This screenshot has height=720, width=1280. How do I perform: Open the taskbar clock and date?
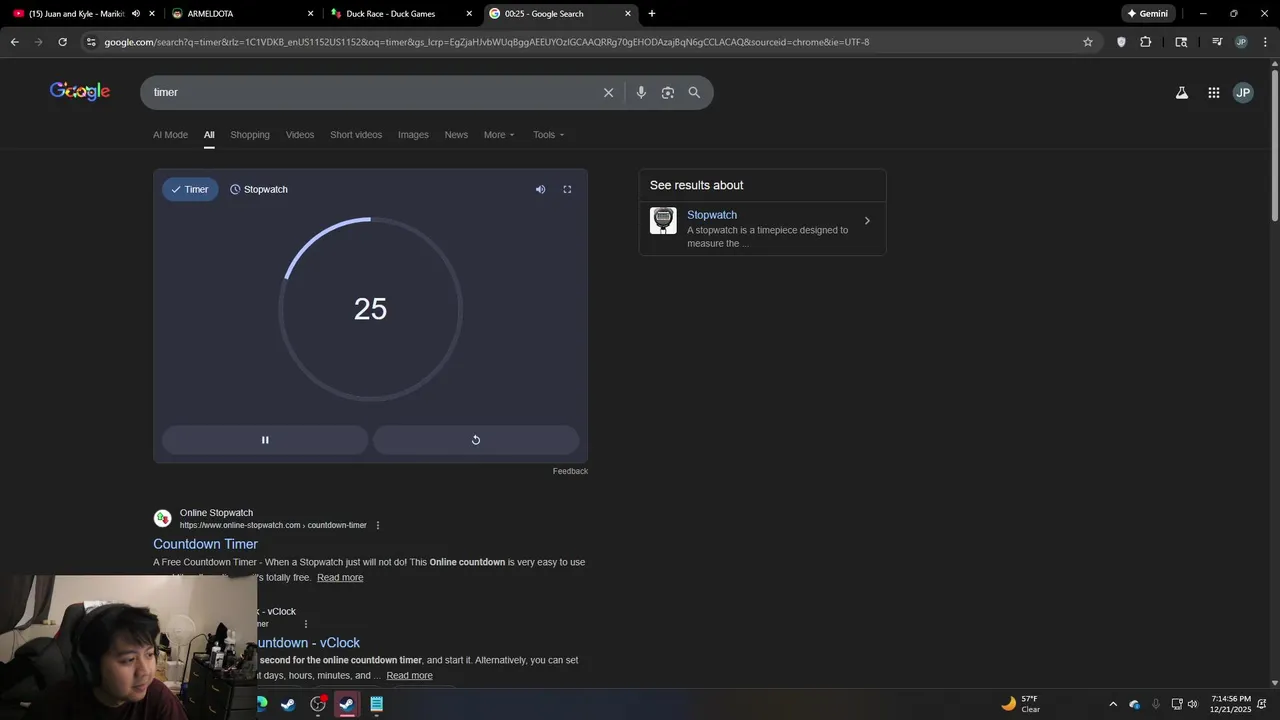pyautogui.click(x=1230, y=704)
